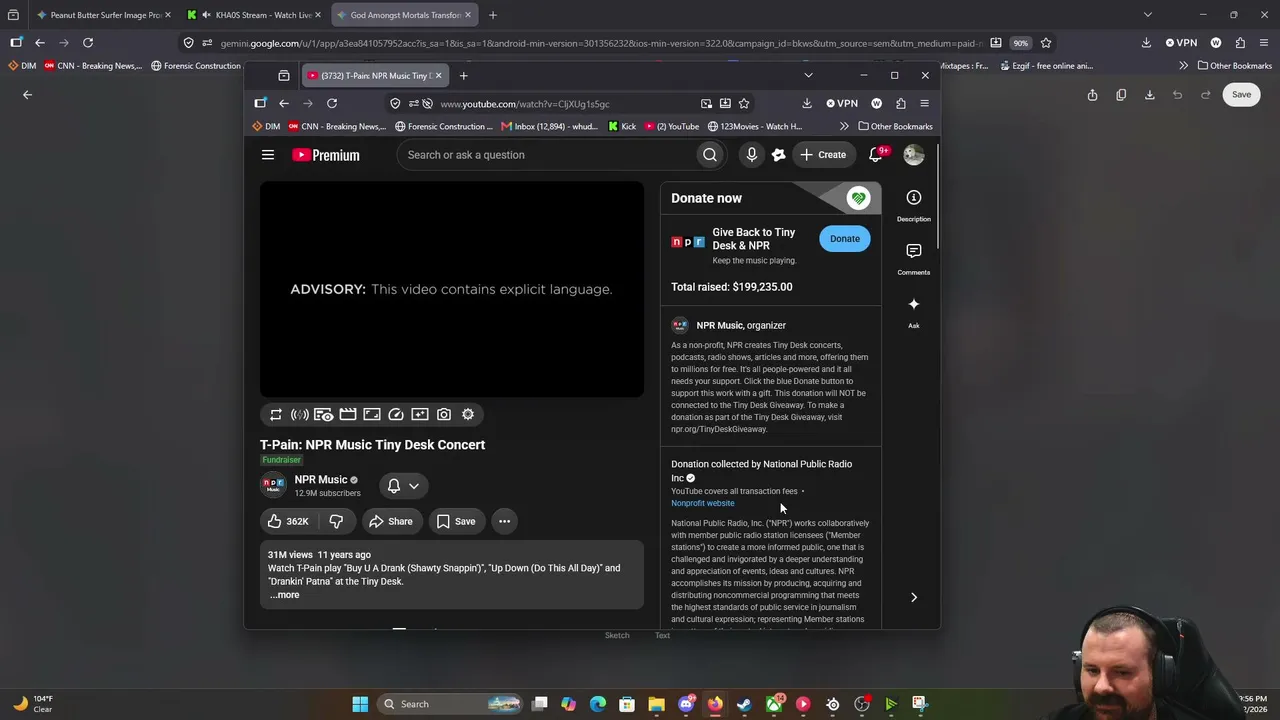Open Steam from the taskbar
This screenshot has width=1280, height=720.
pos(744,704)
